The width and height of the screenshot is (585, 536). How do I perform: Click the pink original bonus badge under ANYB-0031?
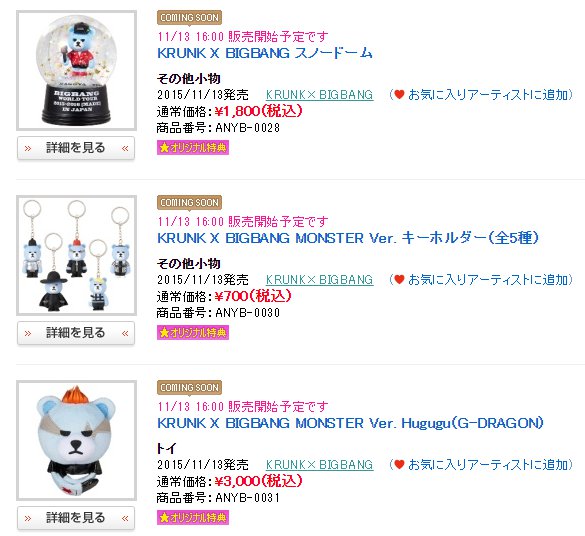[193, 518]
